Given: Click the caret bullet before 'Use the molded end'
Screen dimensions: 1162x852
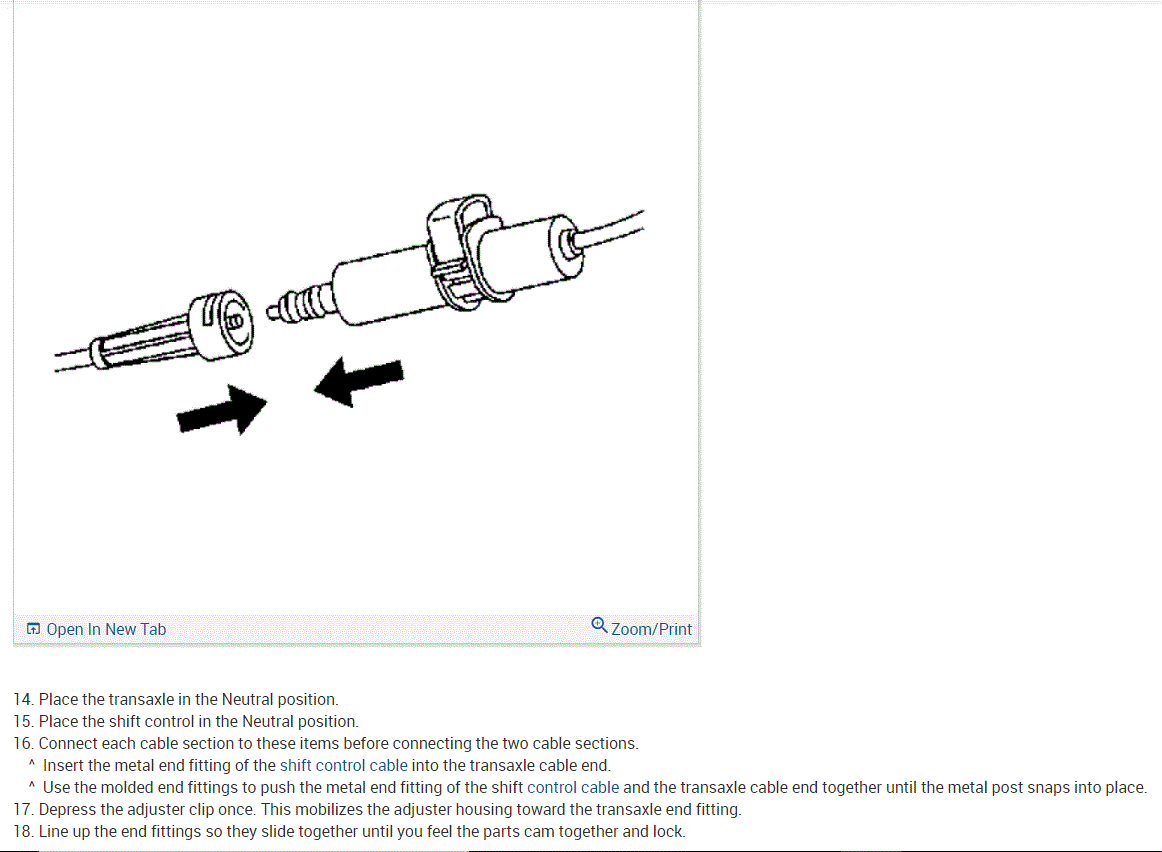Looking at the screenshot, I should click(x=32, y=785).
